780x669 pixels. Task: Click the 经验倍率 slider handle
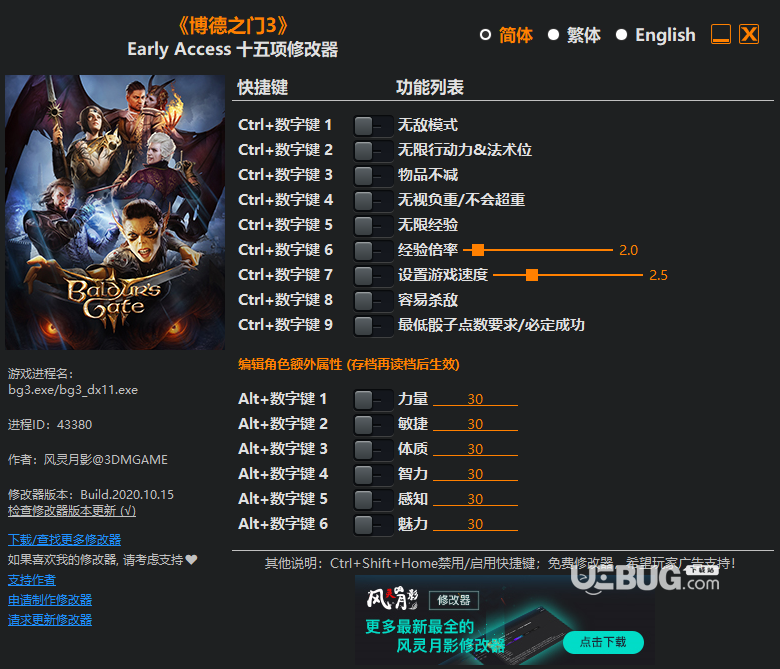coord(478,250)
